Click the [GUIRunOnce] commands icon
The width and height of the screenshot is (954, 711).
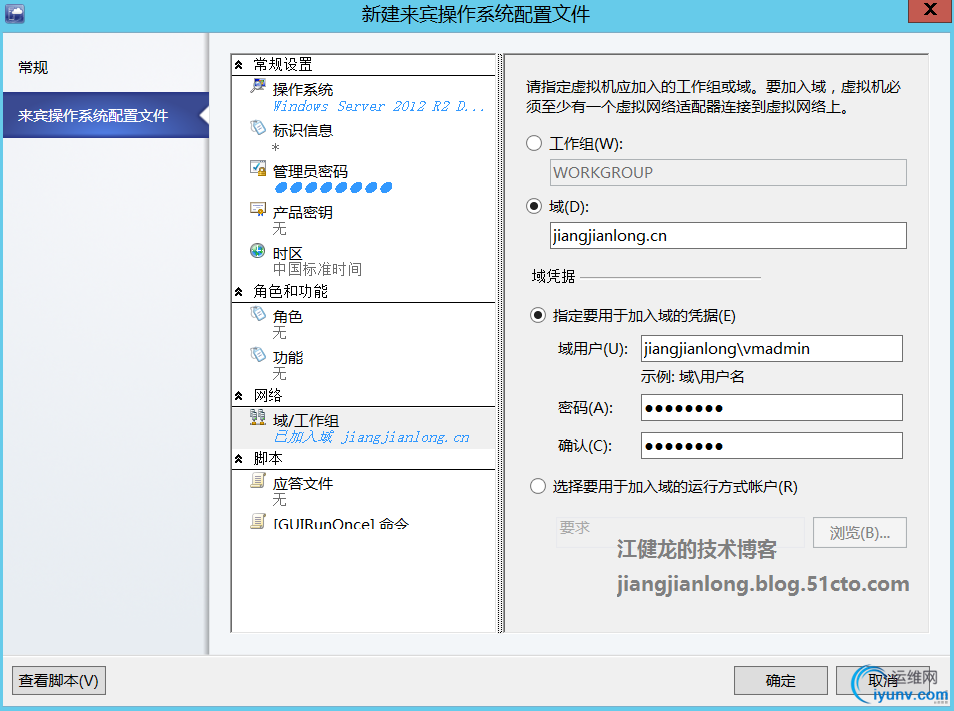point(258,521)
